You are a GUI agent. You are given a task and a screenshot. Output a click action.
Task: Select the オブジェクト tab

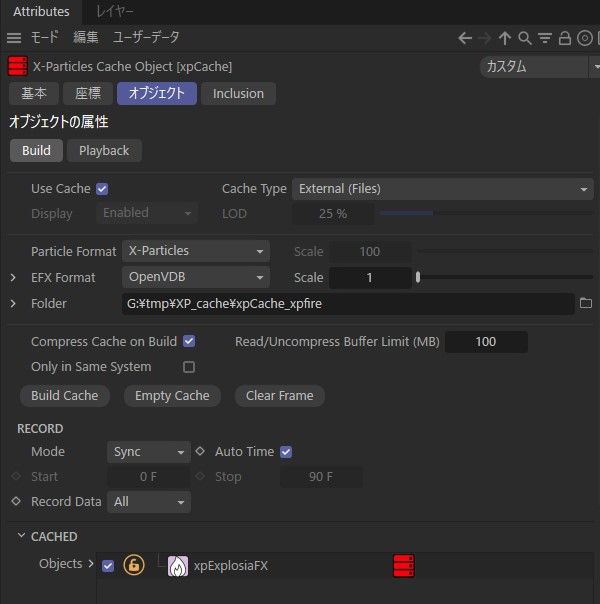(157, 93)
